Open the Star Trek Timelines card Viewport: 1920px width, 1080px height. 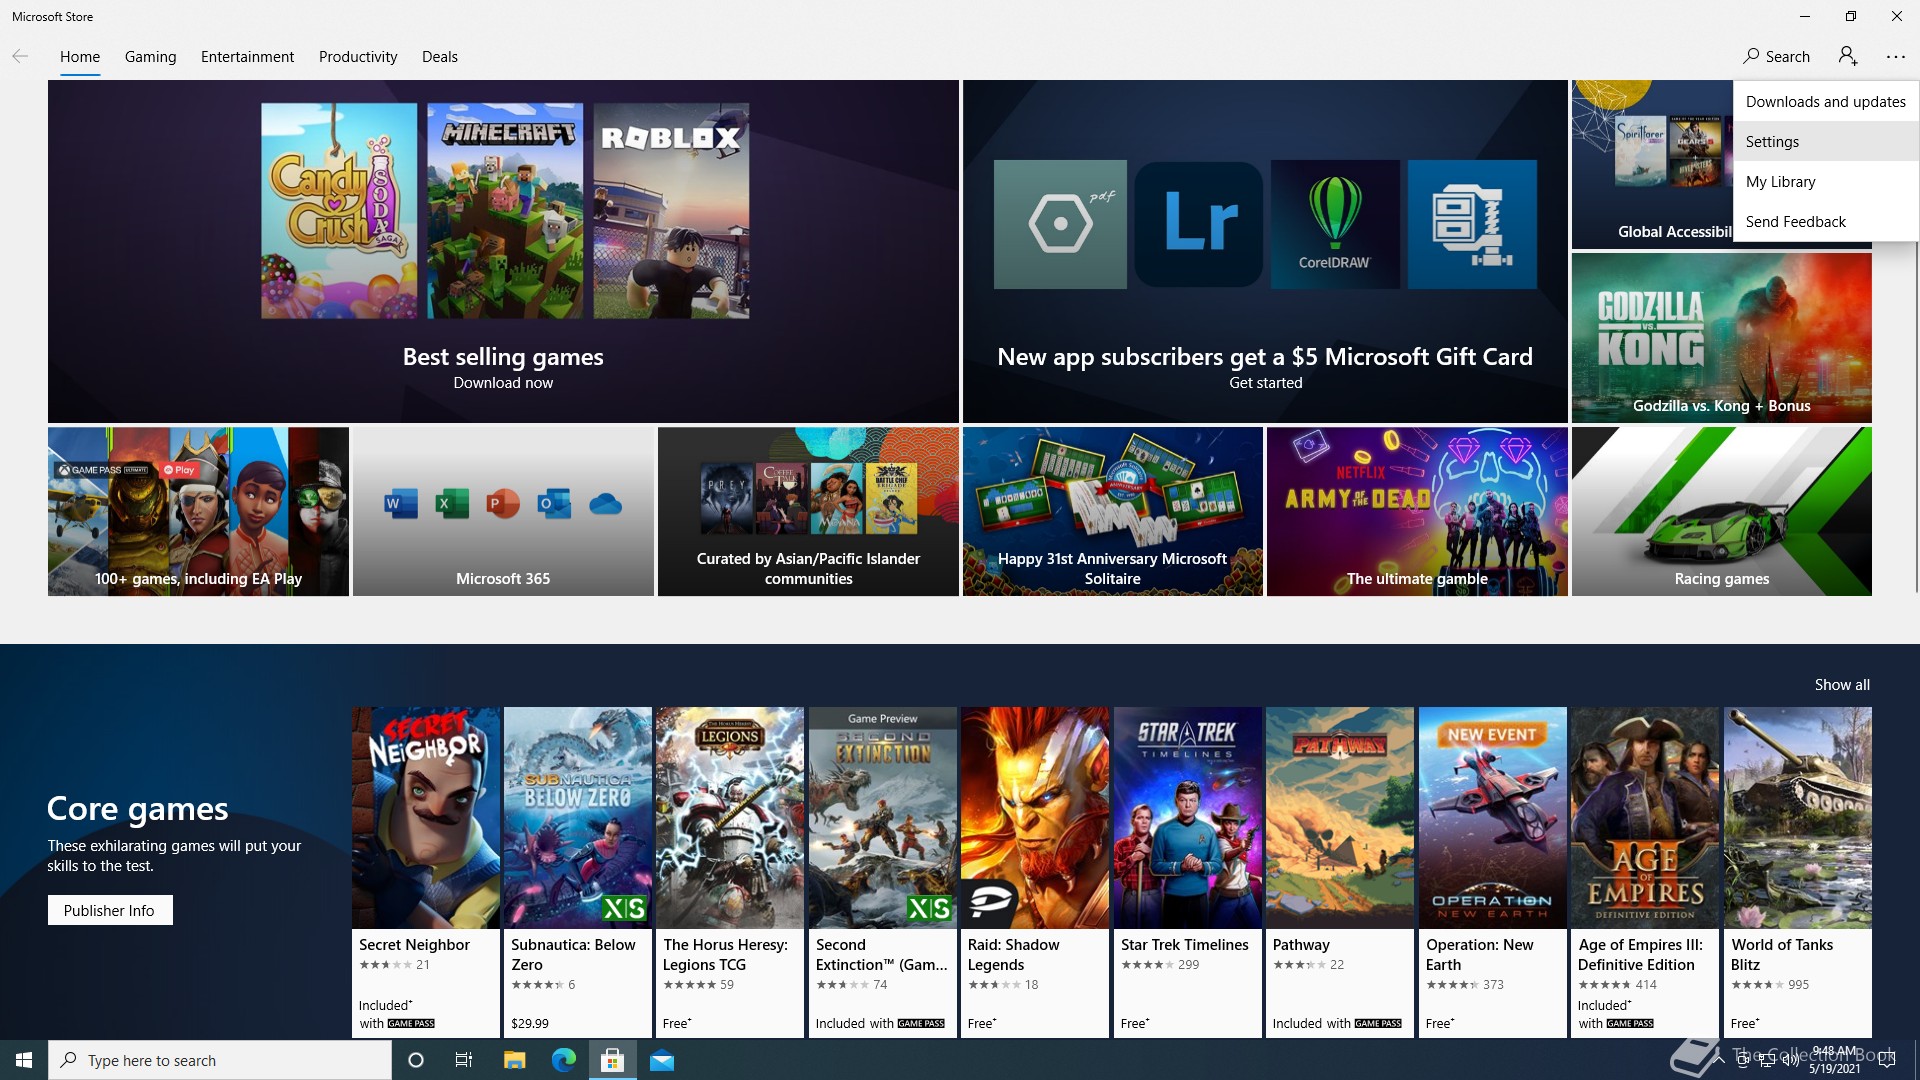(1187, 872)
